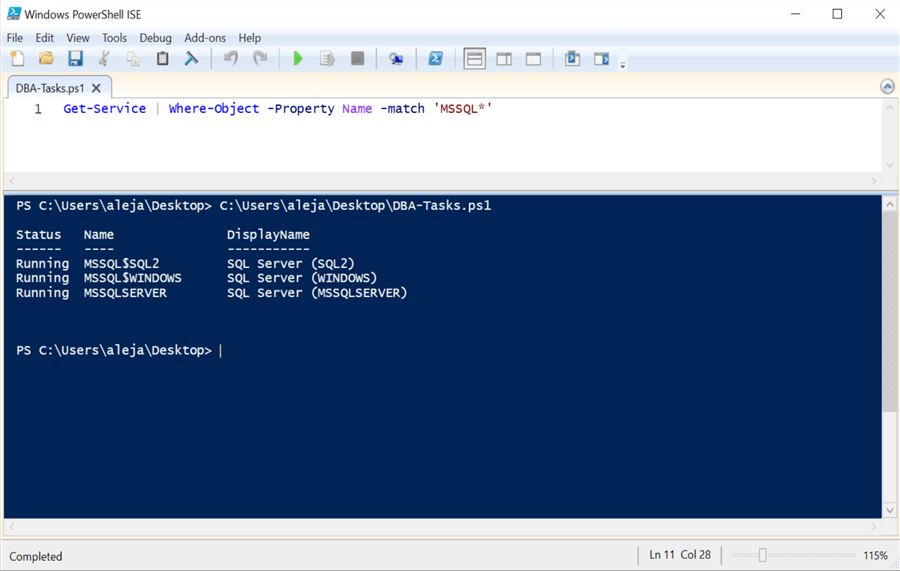This screenshot has height=571, width=900.
Task: Click the MSSQLSERVER service name
Action: click(x=125, y=293)
